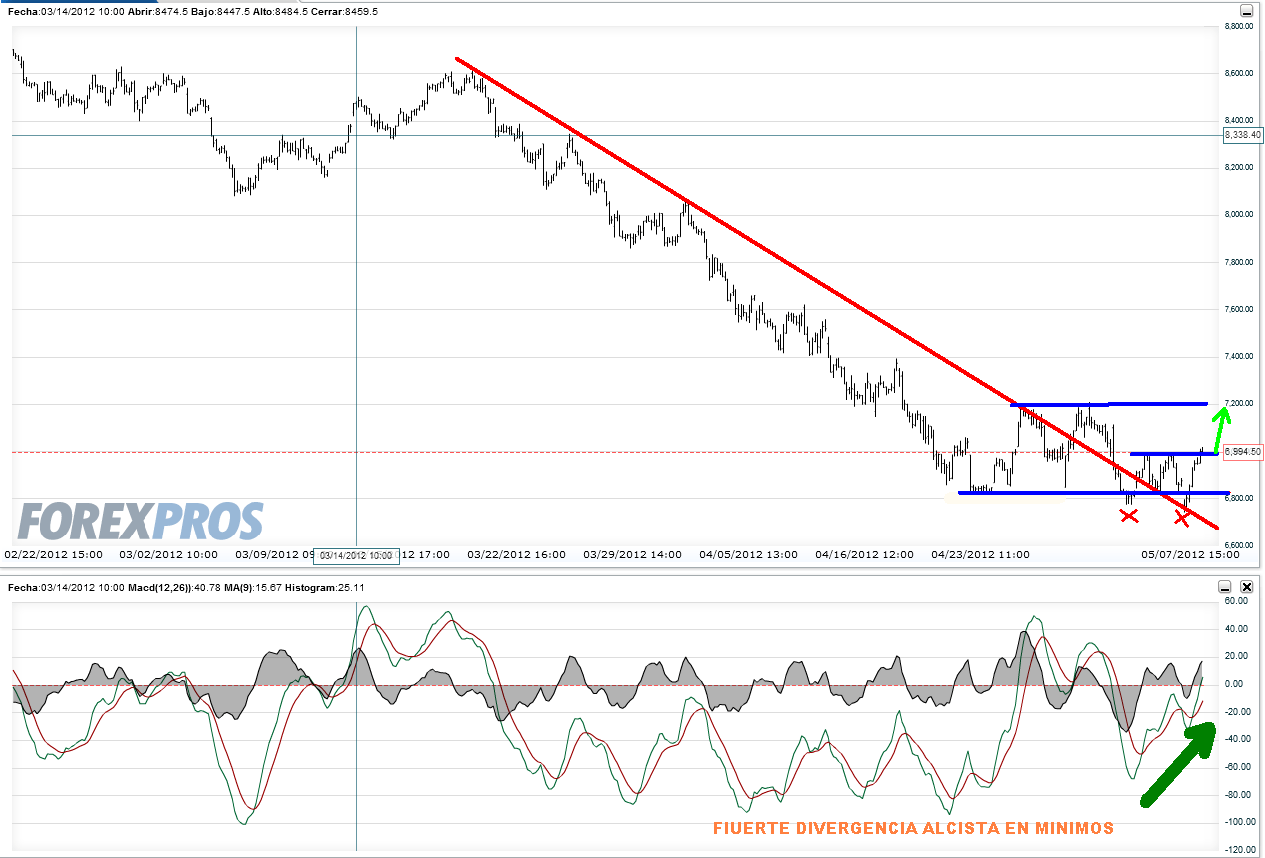The width and height of the screenshot is (1265, 858).
Task: Click the 03/14/2012 10:00 crosshair date label
Action: coord(356,555)
